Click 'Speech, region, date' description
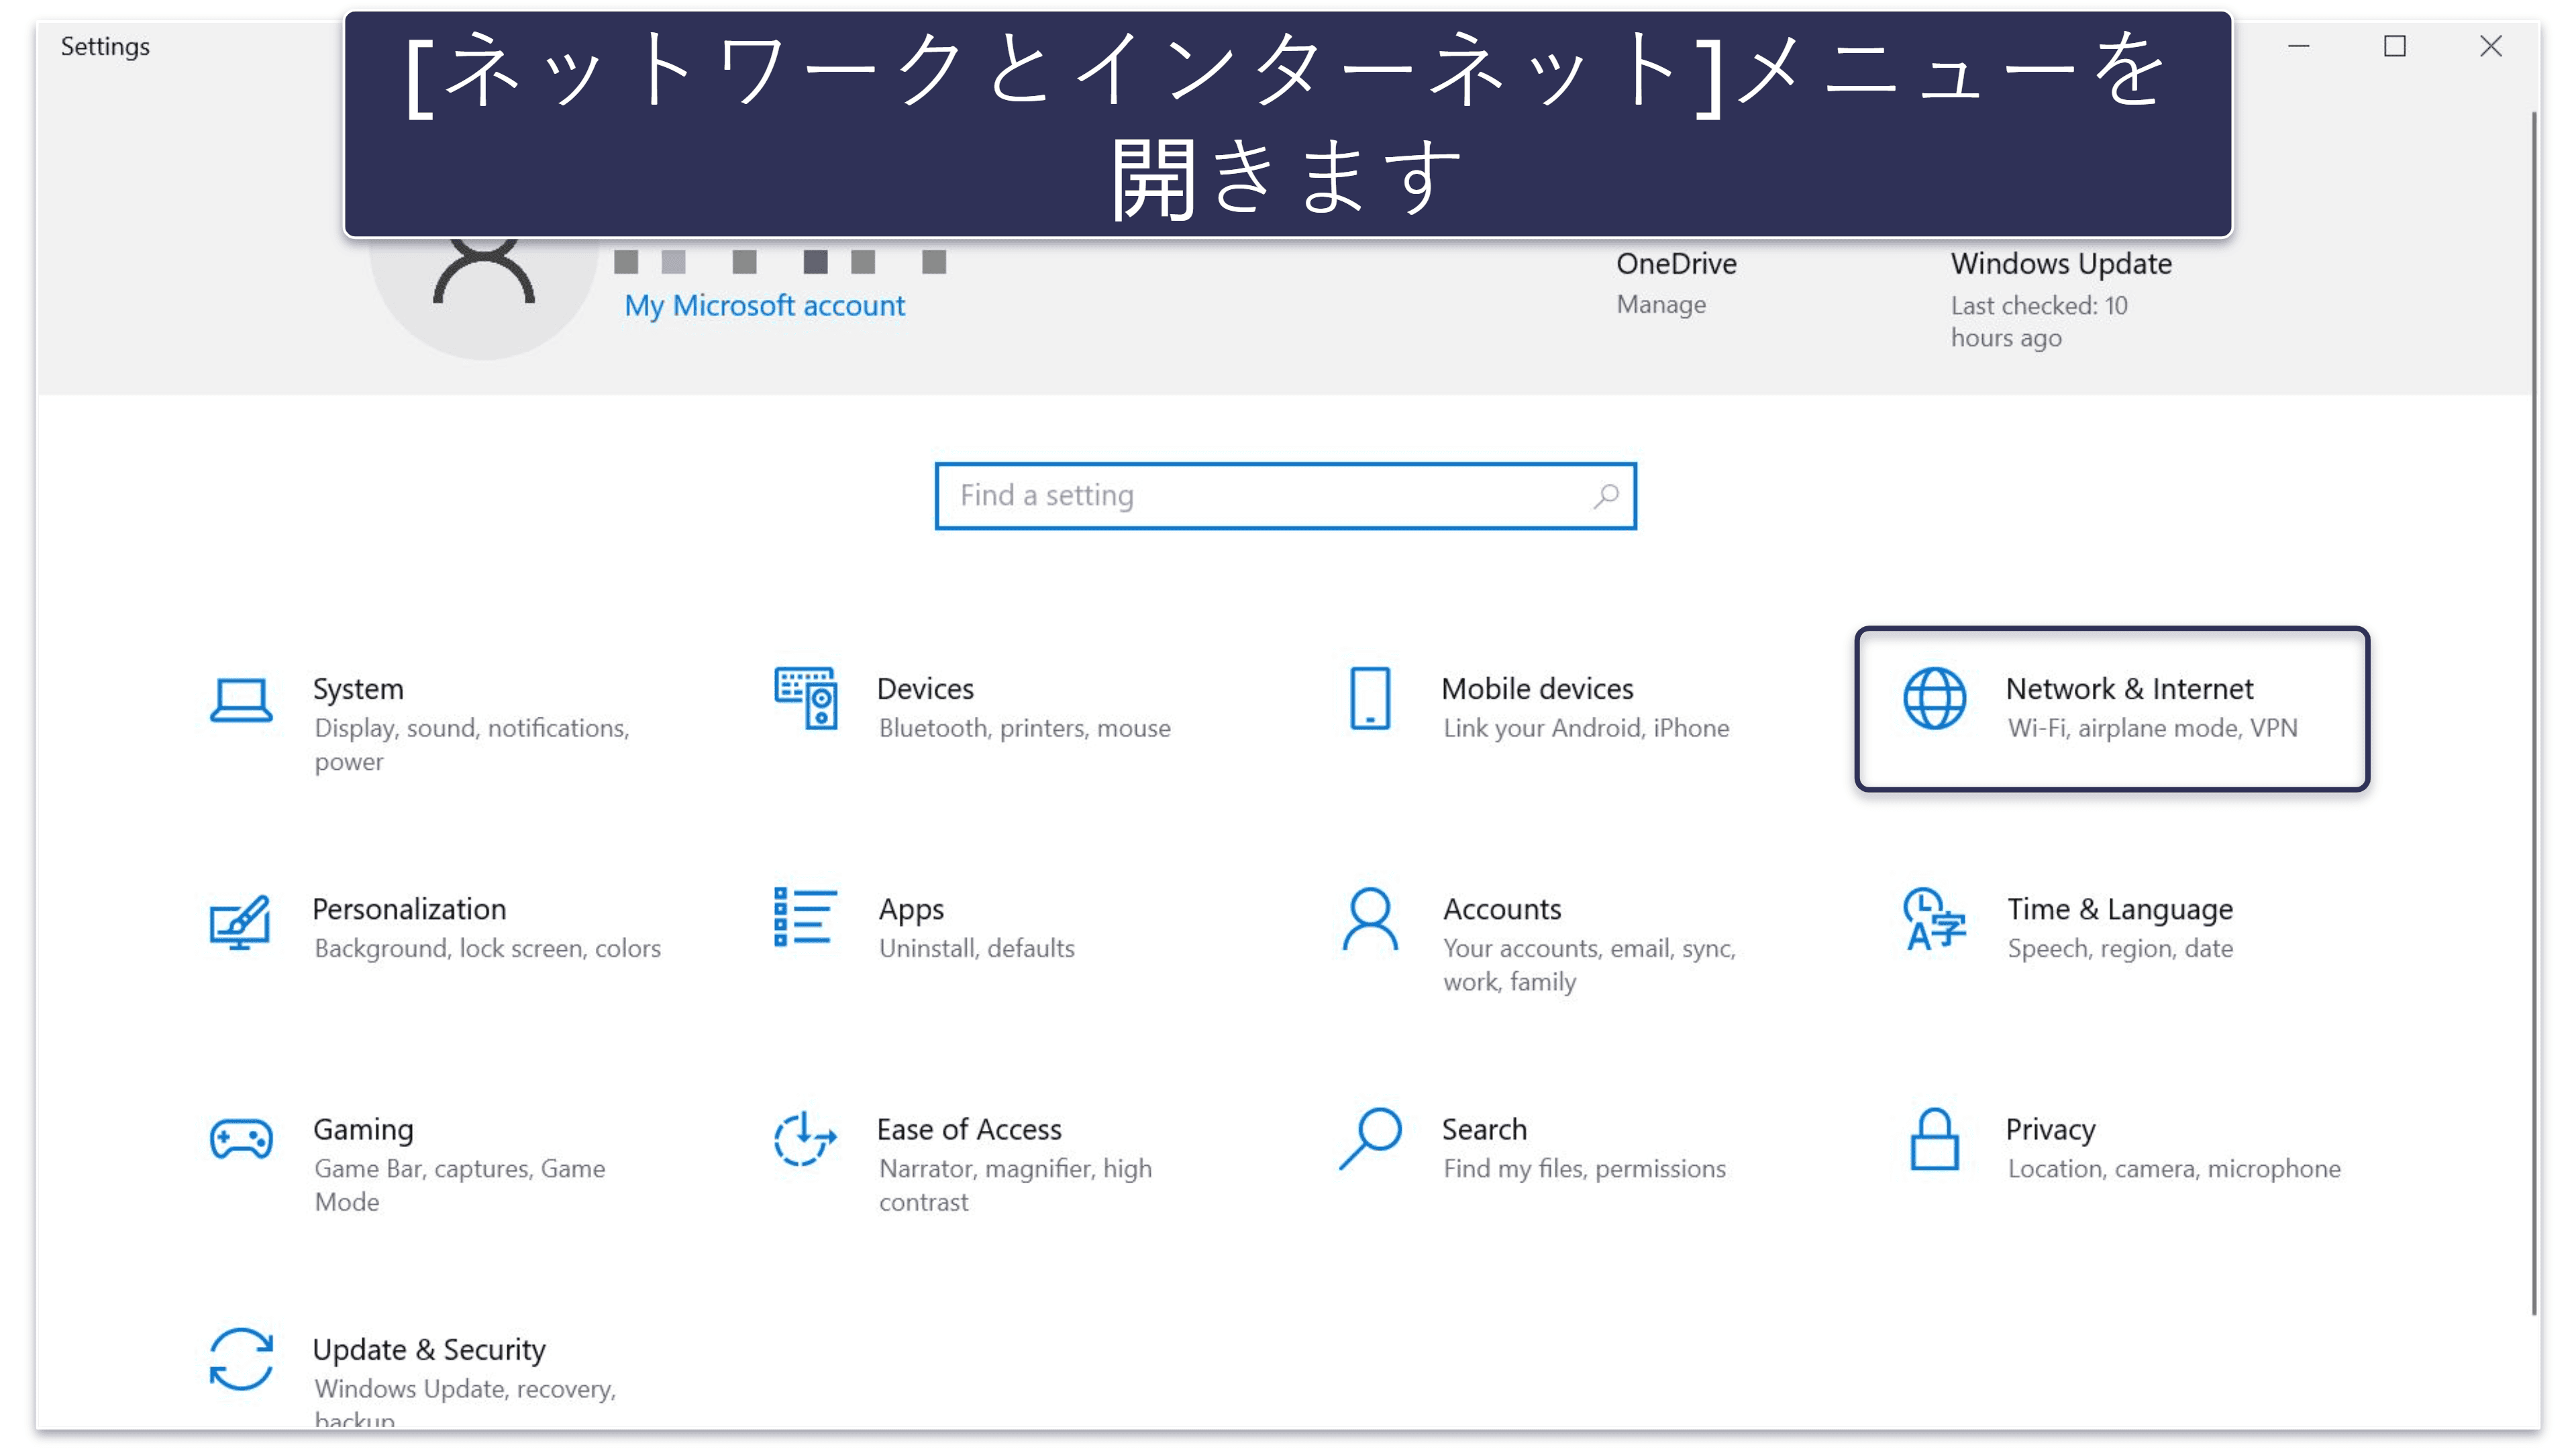Screen dimensions: 2576x1449 [2120, 948]
